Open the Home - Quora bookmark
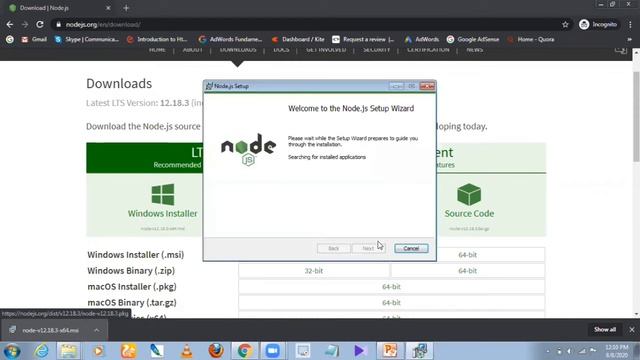Image resolution: width=640 pixels, height=360 pixels. point(531,40)
